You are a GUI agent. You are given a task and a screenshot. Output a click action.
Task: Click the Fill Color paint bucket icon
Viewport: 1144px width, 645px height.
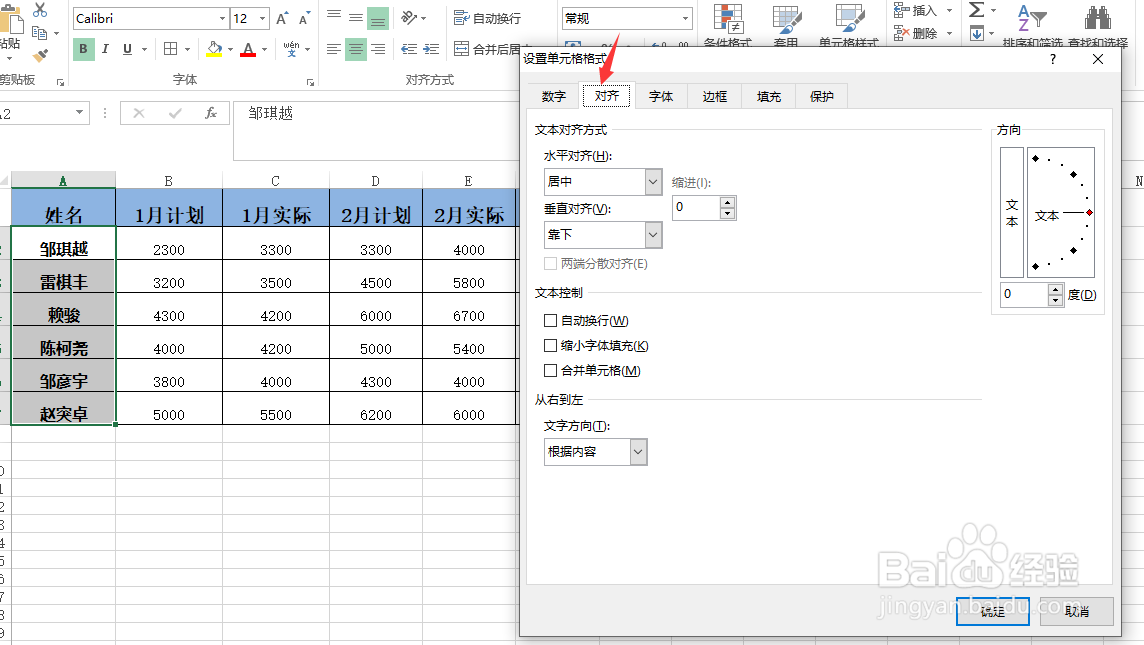(214, 49)
